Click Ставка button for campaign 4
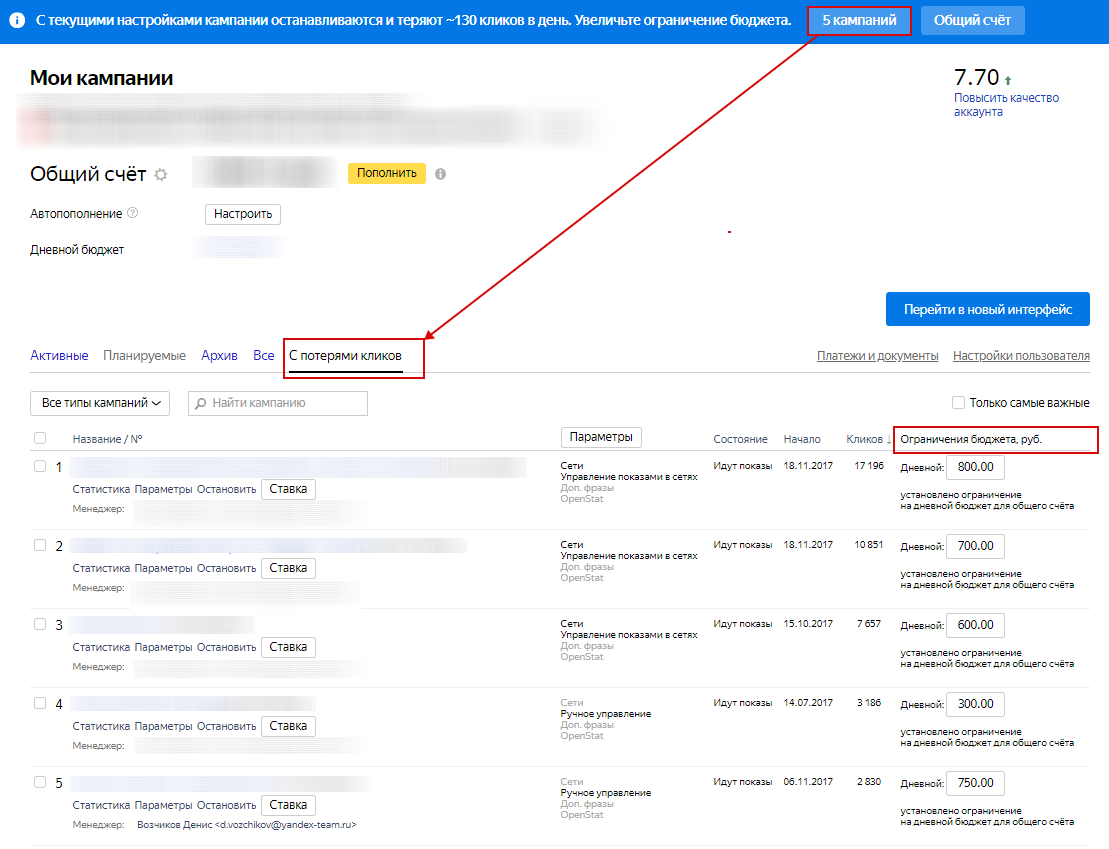This screenshot has height=849, width=1109. tap(288, 726)
